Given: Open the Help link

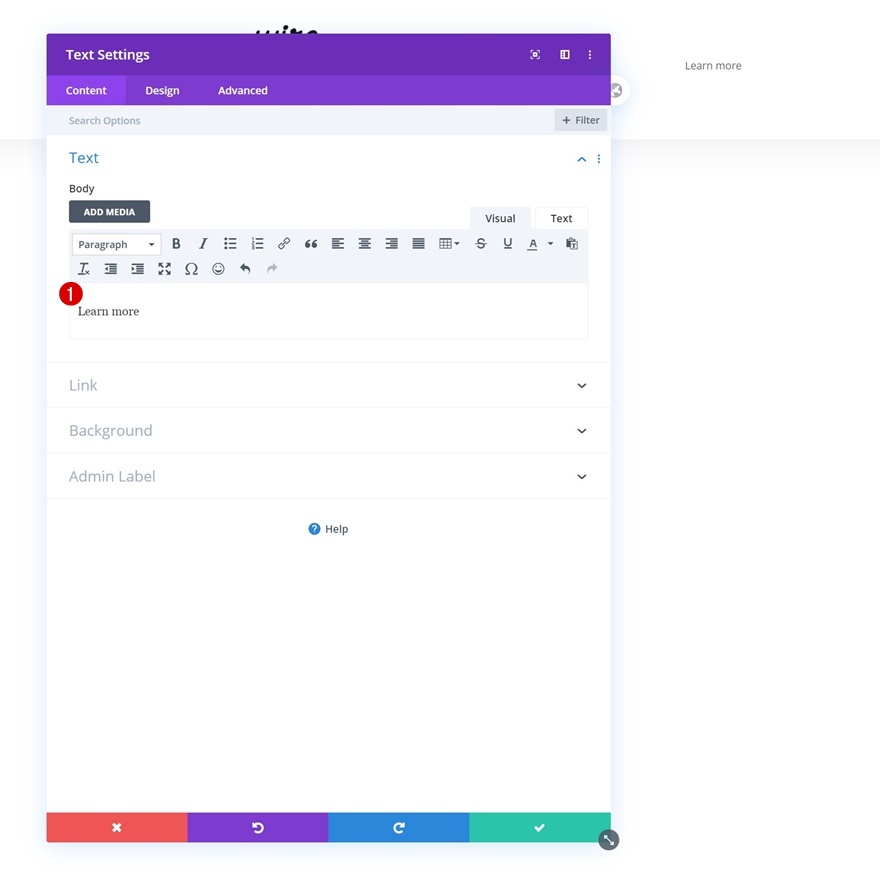Looking at the screenshot, I should click(328, 529).
